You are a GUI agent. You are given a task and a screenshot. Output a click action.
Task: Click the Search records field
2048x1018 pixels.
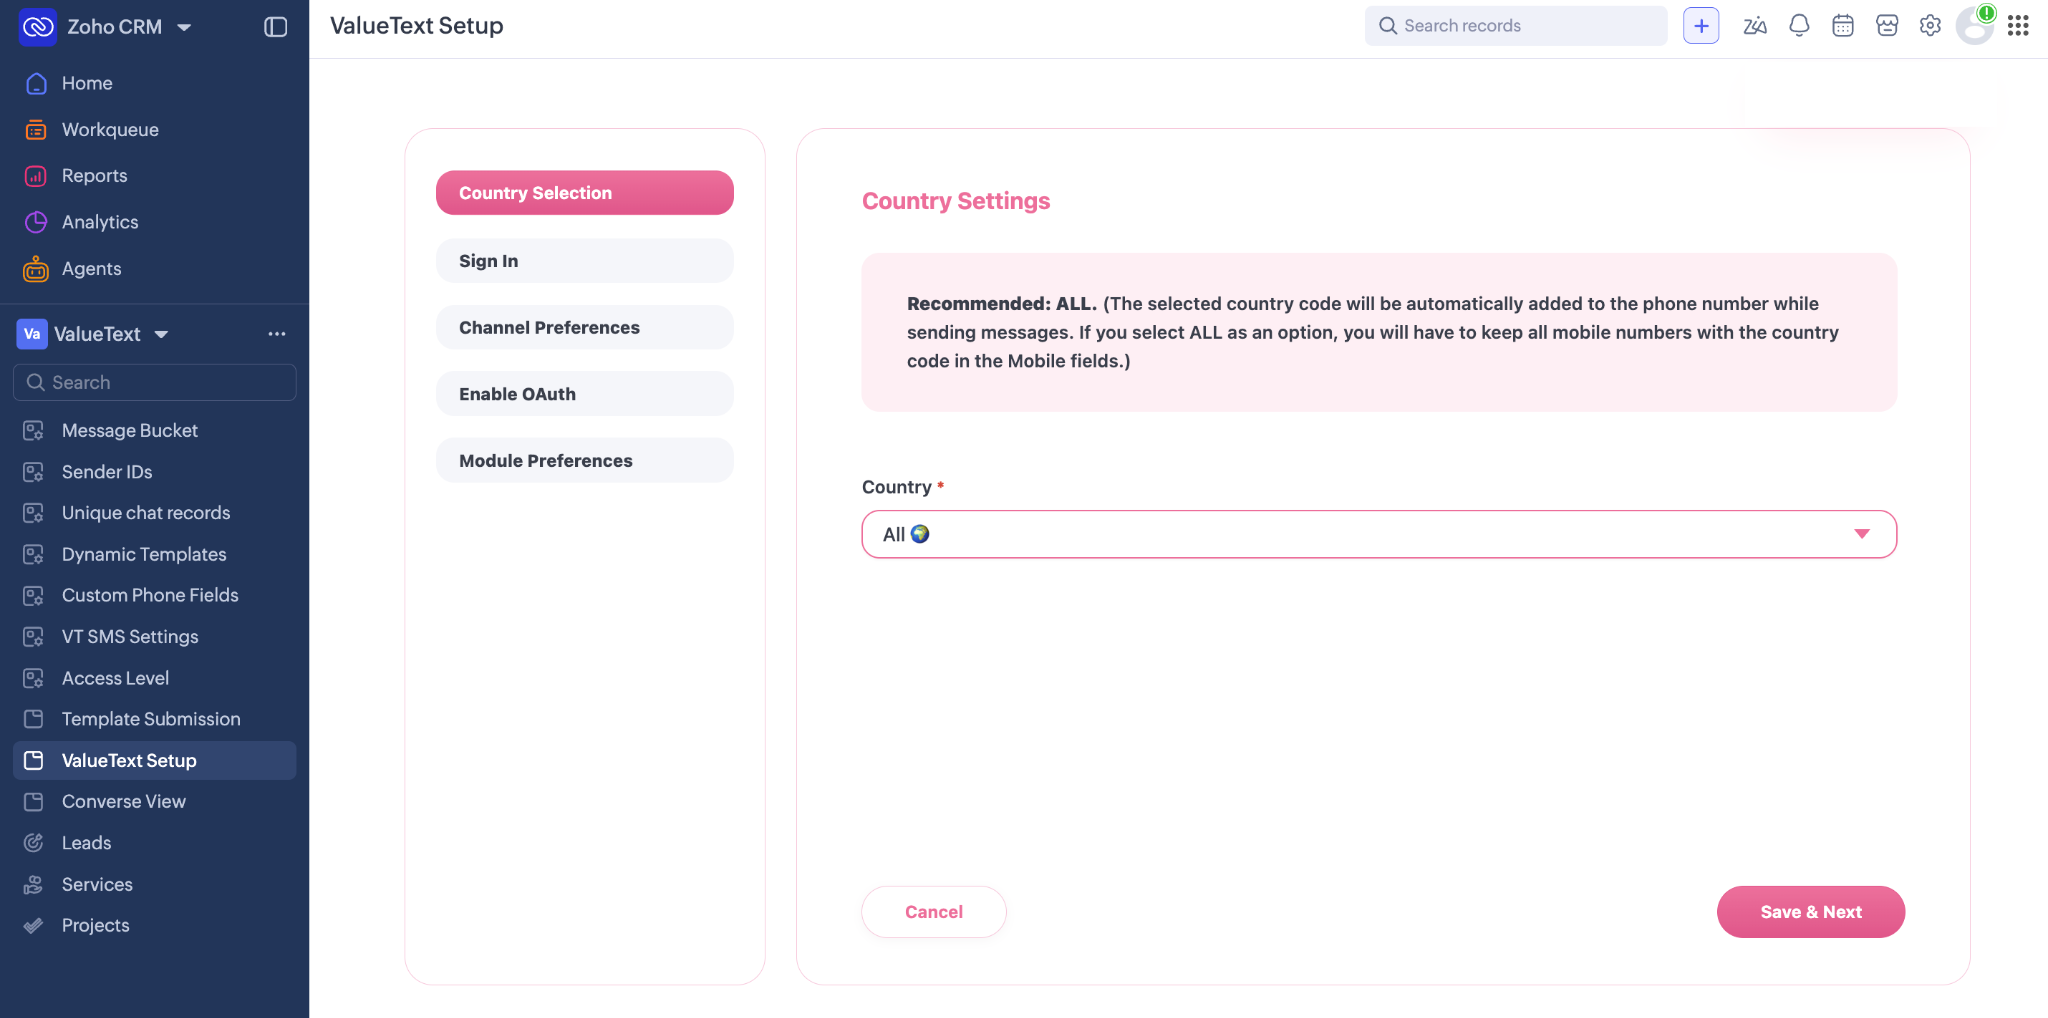1516,26
